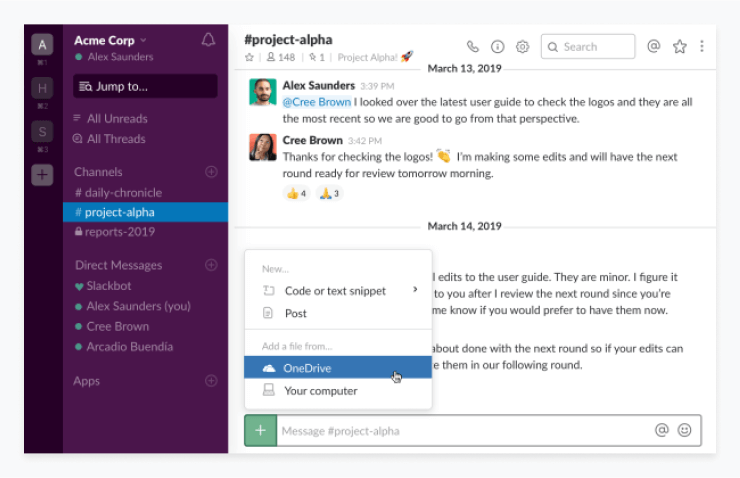This screenshot has height=478, width=740.
Task: Choose Post from the New menu
Action: coord(338,313)
